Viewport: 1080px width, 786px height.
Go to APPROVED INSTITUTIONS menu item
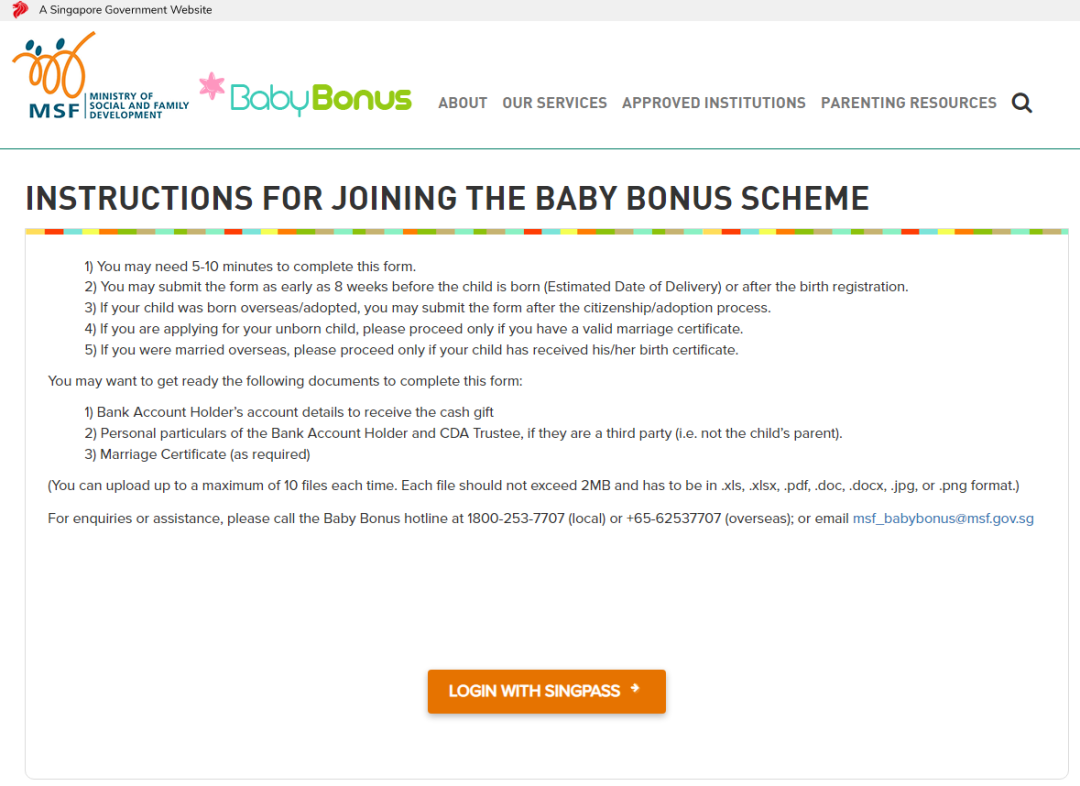tap(713, 103)
